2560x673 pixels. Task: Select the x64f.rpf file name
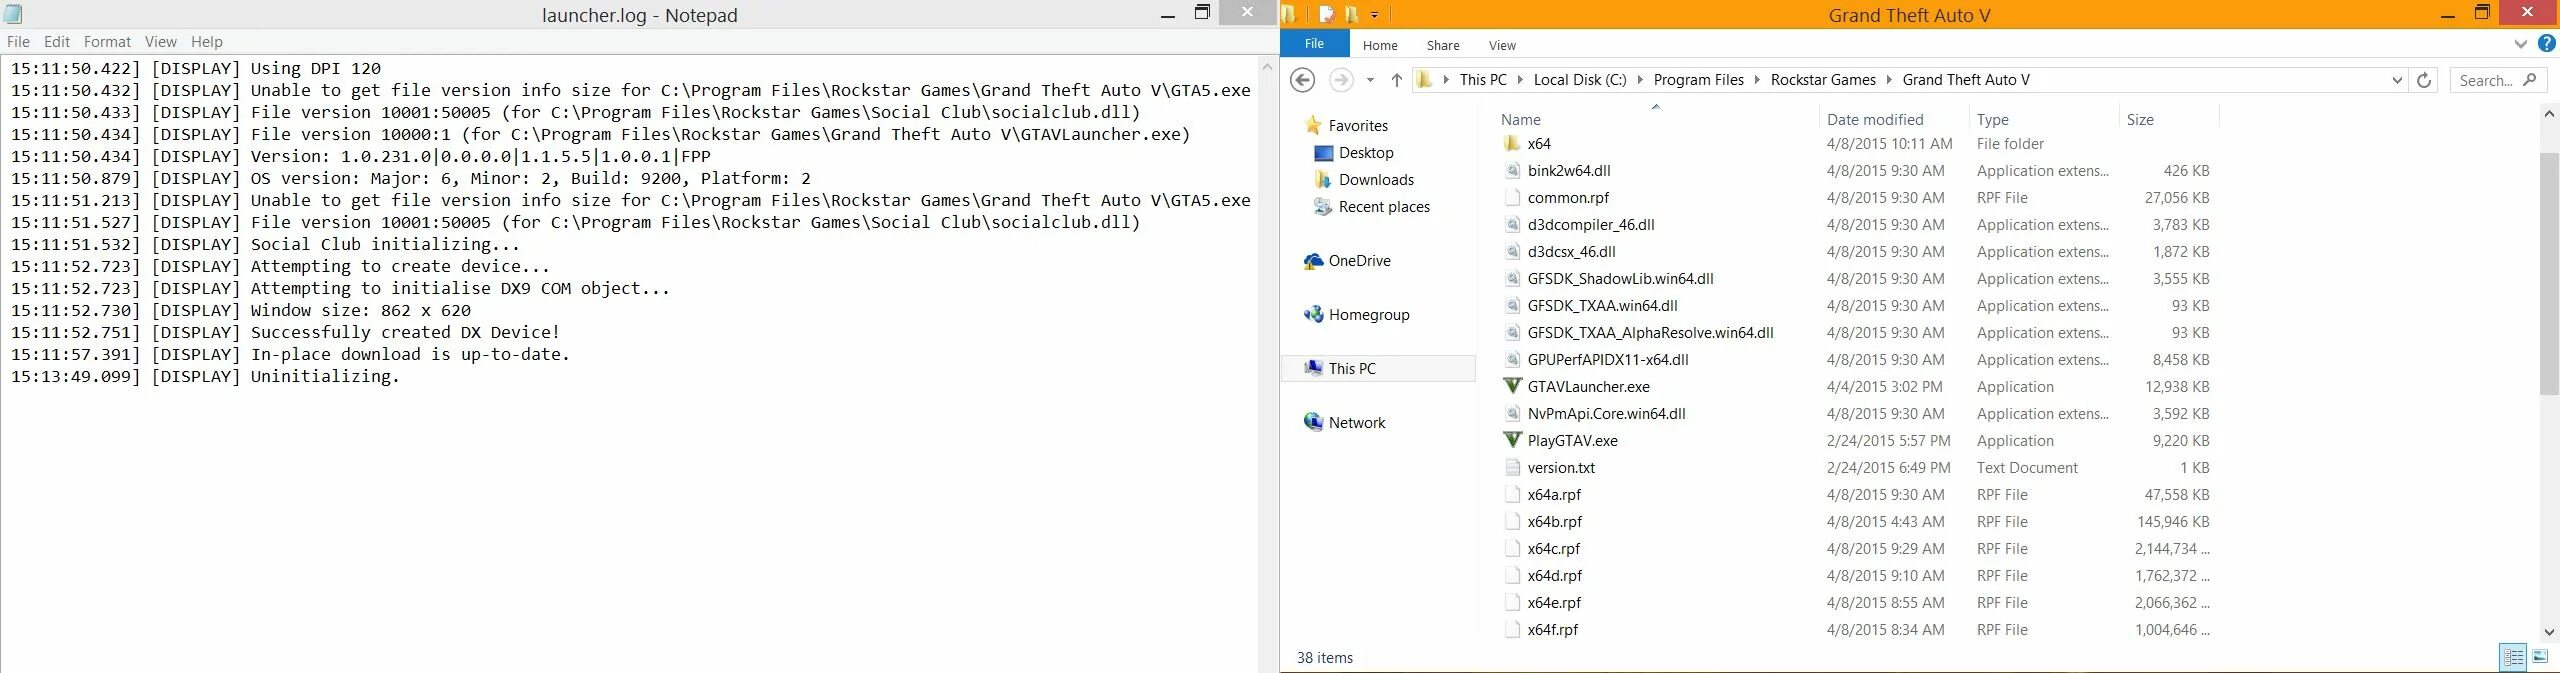click(x=1553, y=630)
